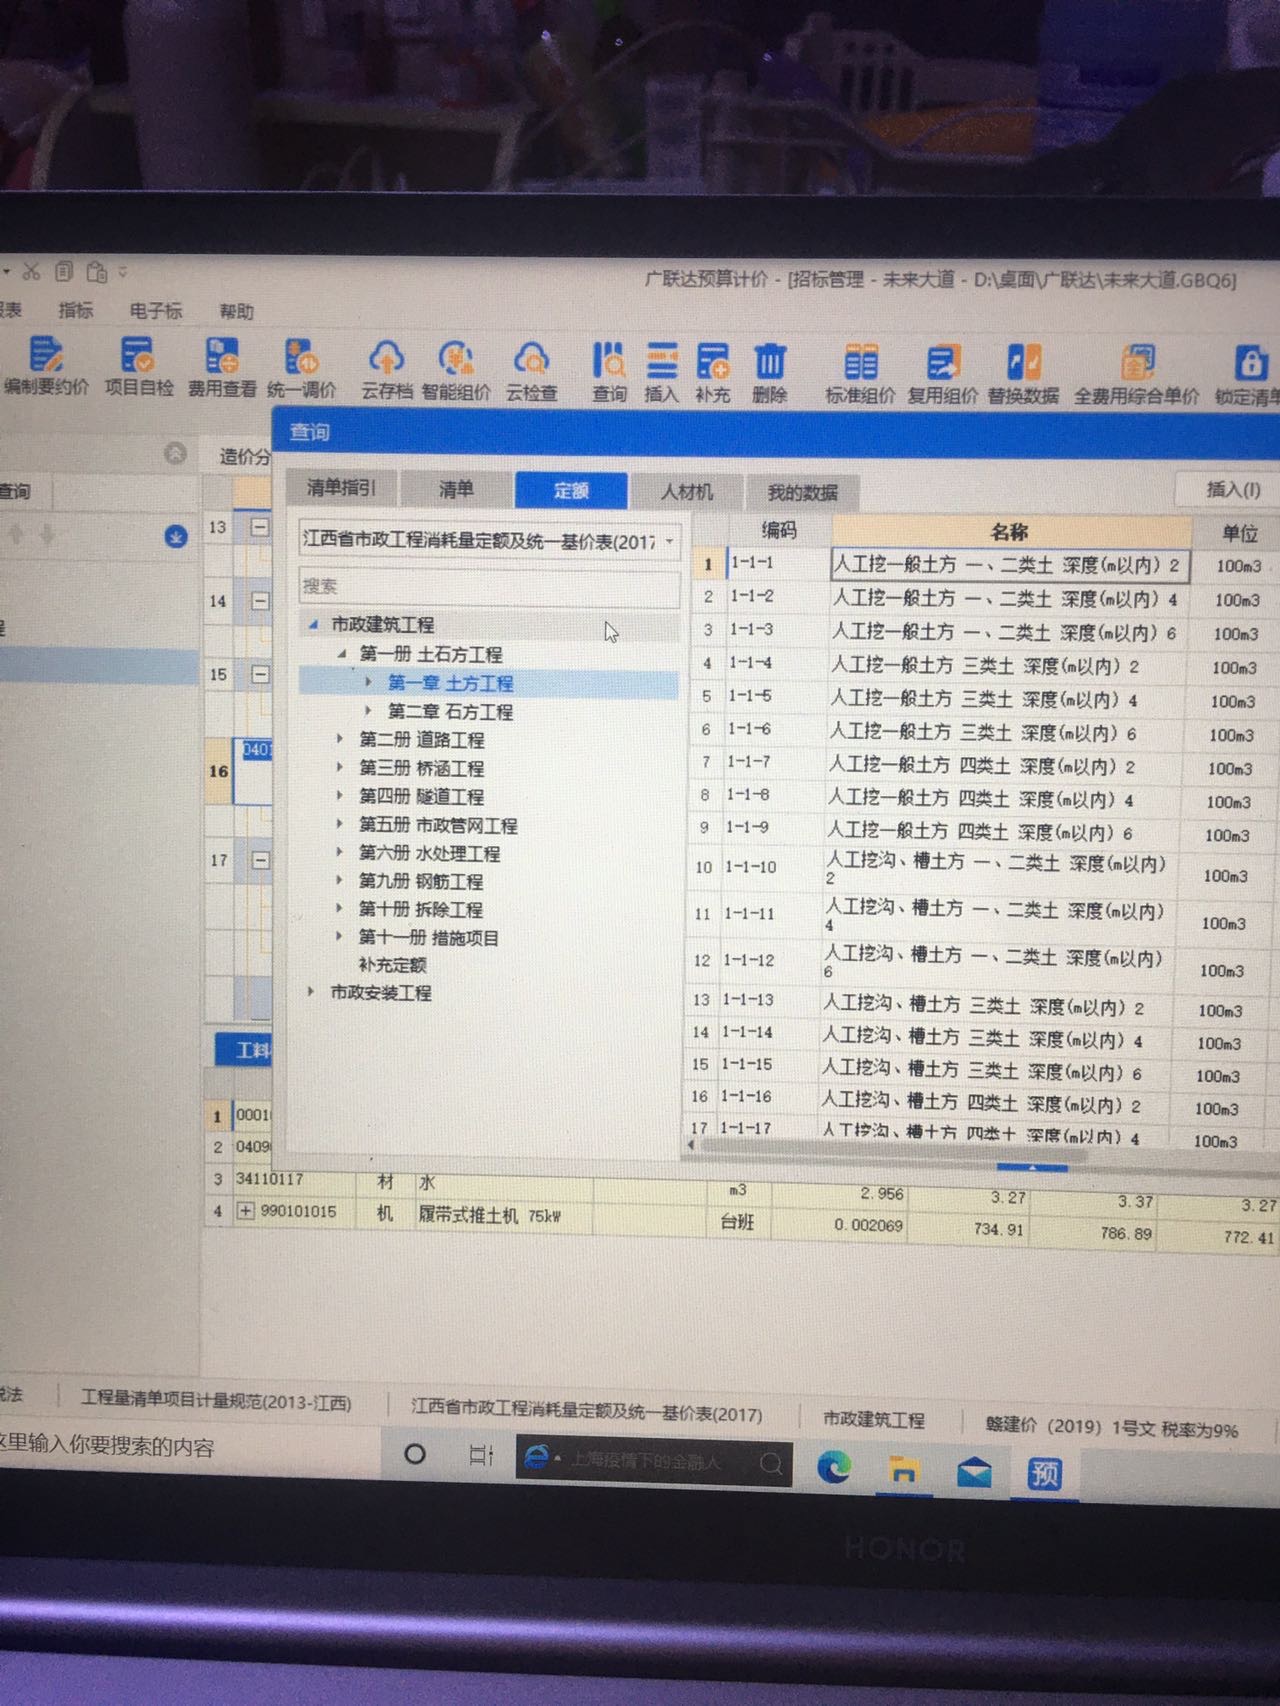This screenshot has height=1706, width=1280.
Task: Open File Explorer from the taskbar
Action: [x=904, y=1469]
